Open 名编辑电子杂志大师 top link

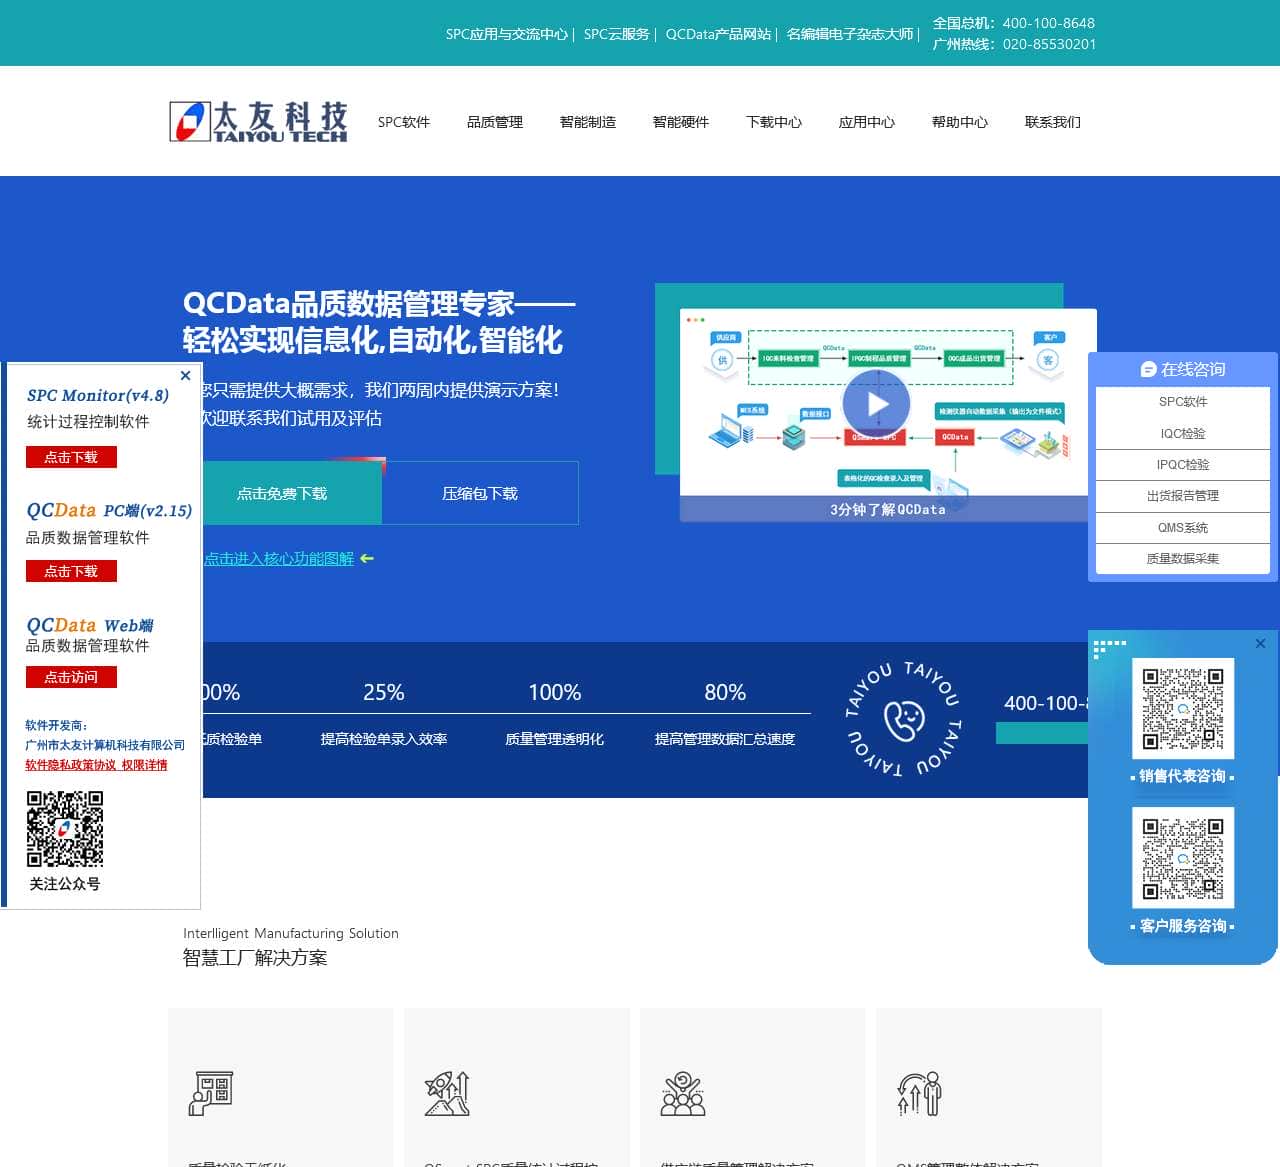coord(850,34)
